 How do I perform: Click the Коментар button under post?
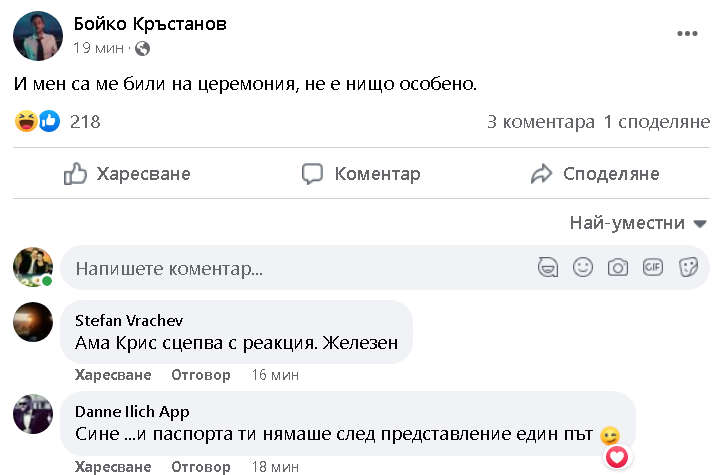tap(362, 174)
